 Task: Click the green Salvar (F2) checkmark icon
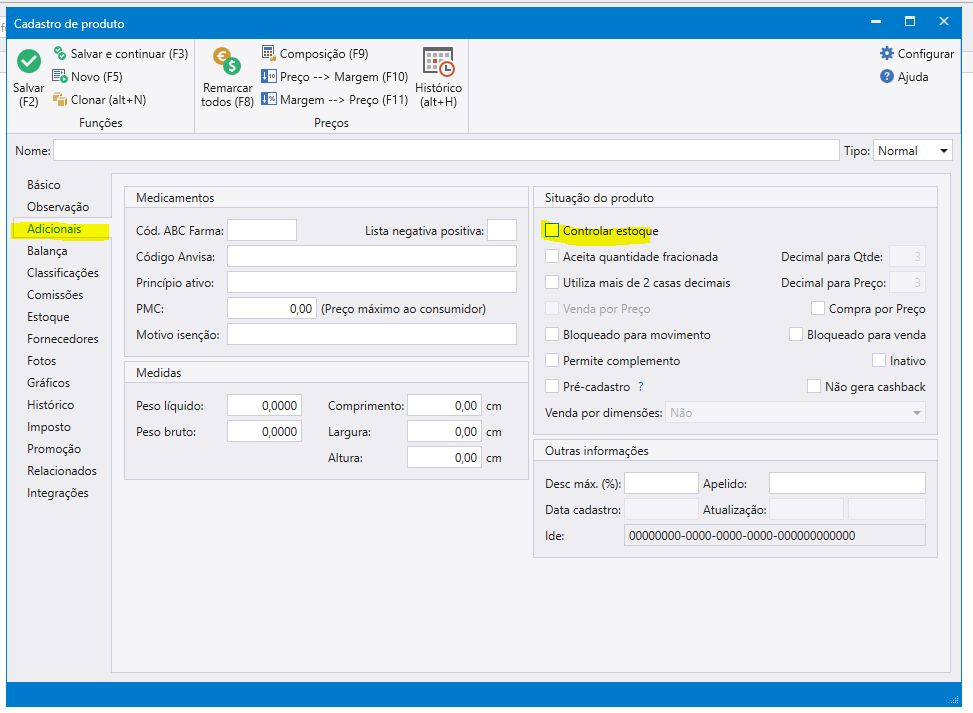[29, 62]
